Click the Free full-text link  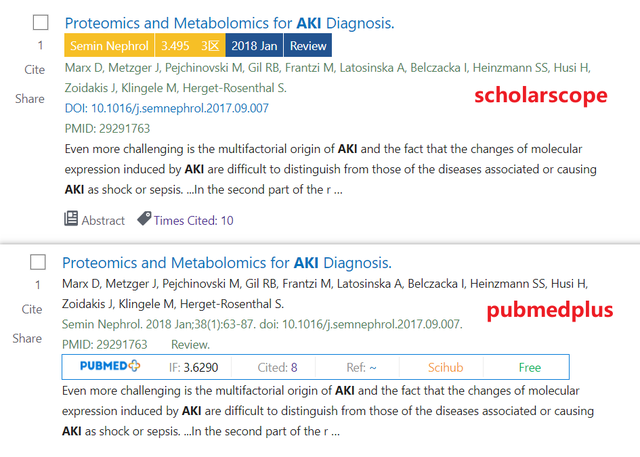[x=530, y=367]
